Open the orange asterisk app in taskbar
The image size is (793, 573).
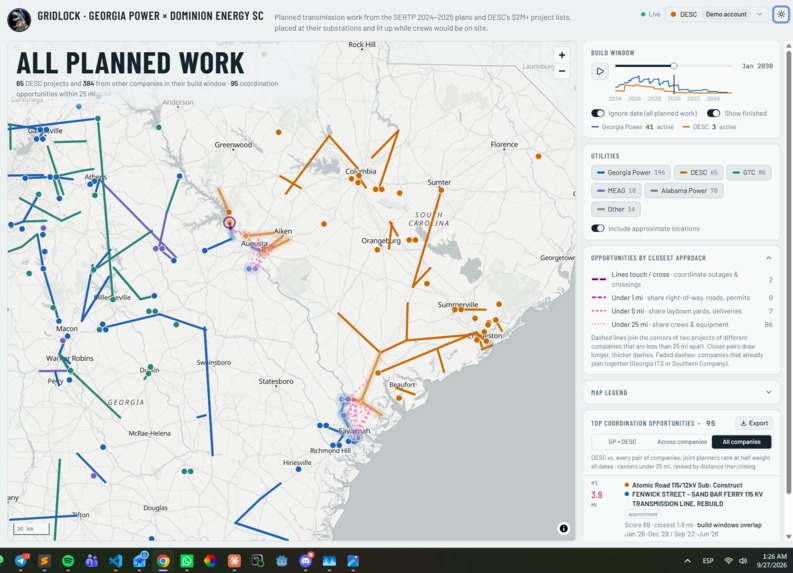234,560
